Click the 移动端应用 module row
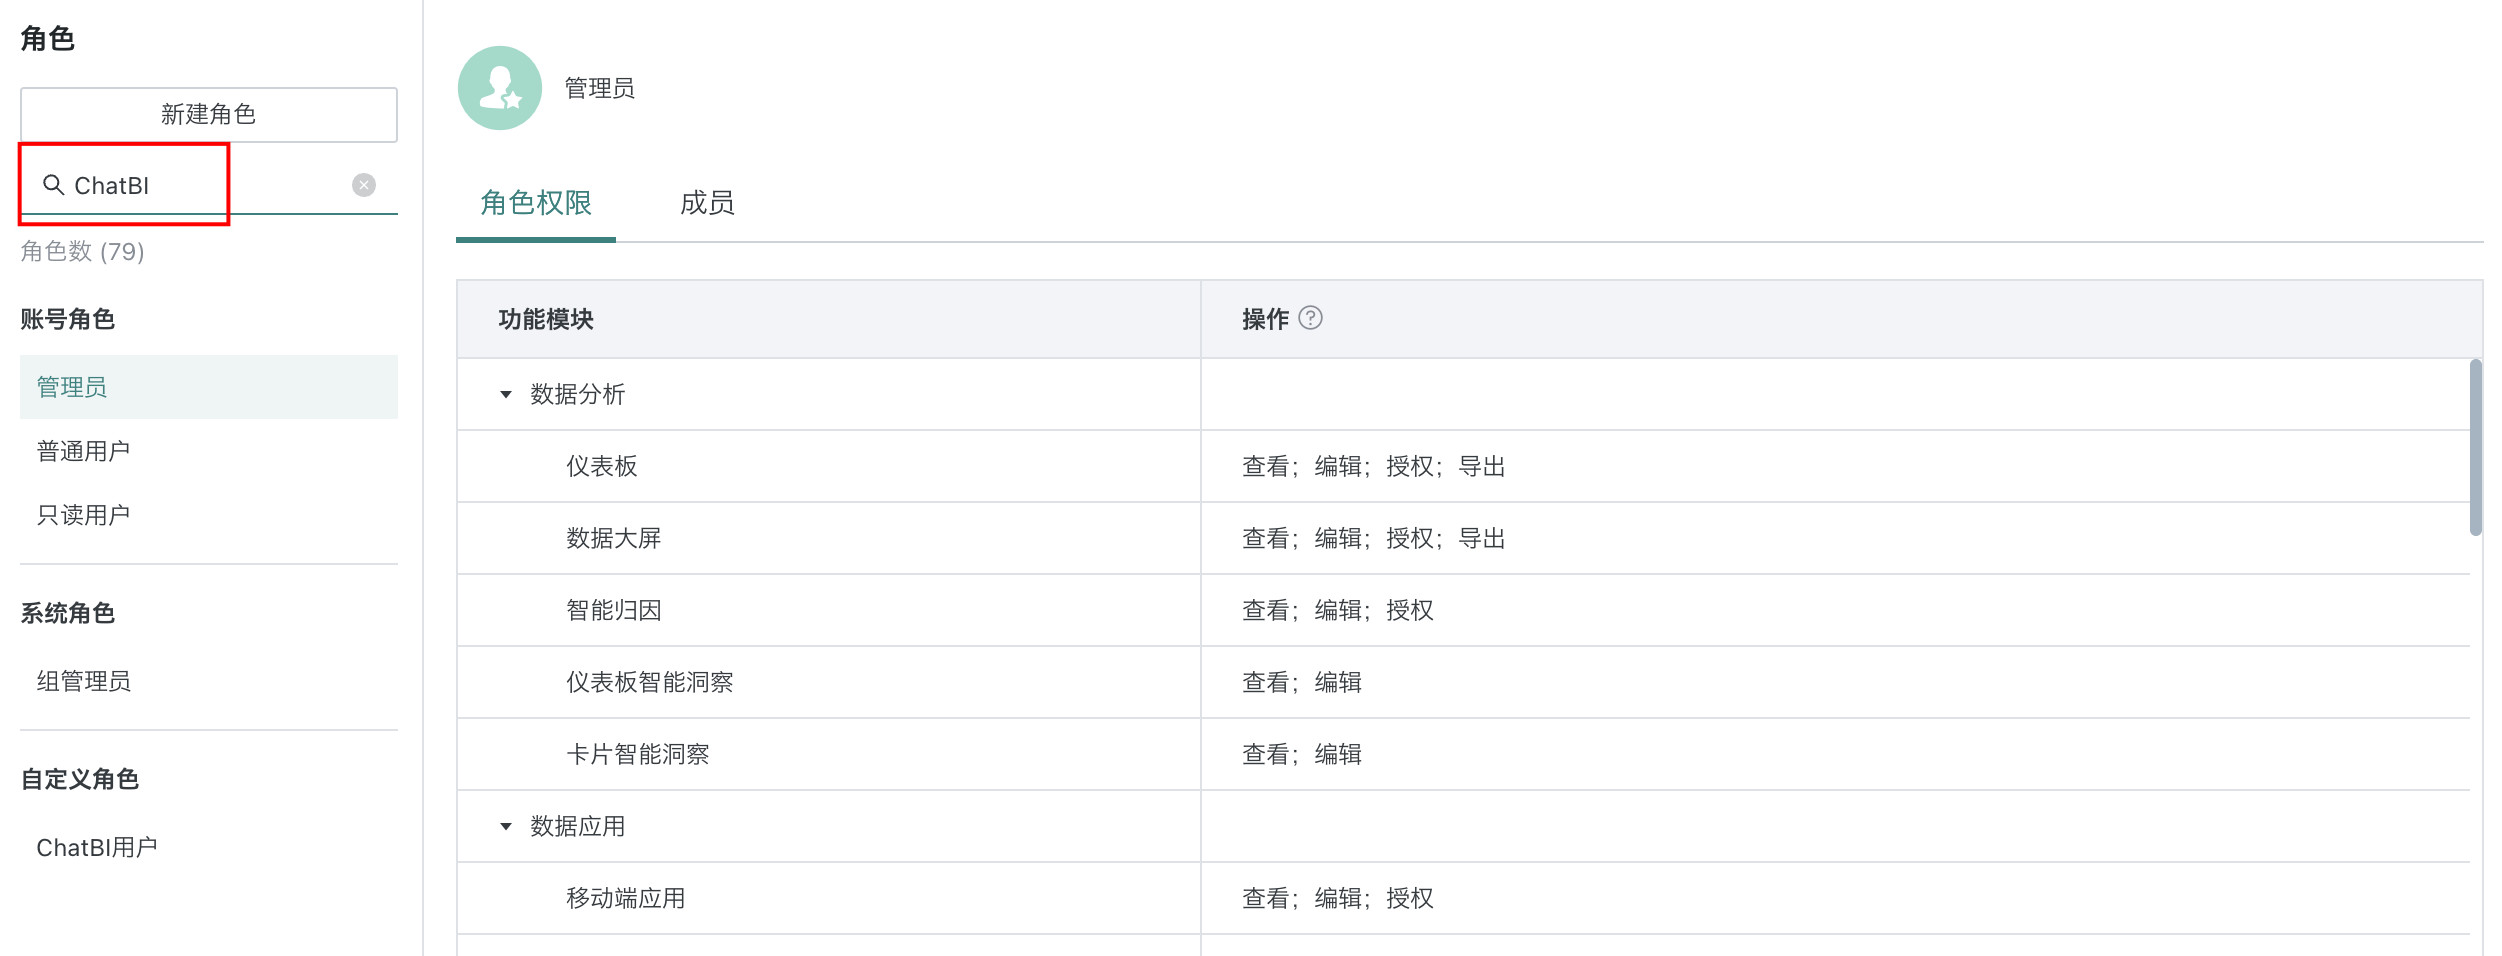The image size is (2502, 956). click(x=626, y=898)
